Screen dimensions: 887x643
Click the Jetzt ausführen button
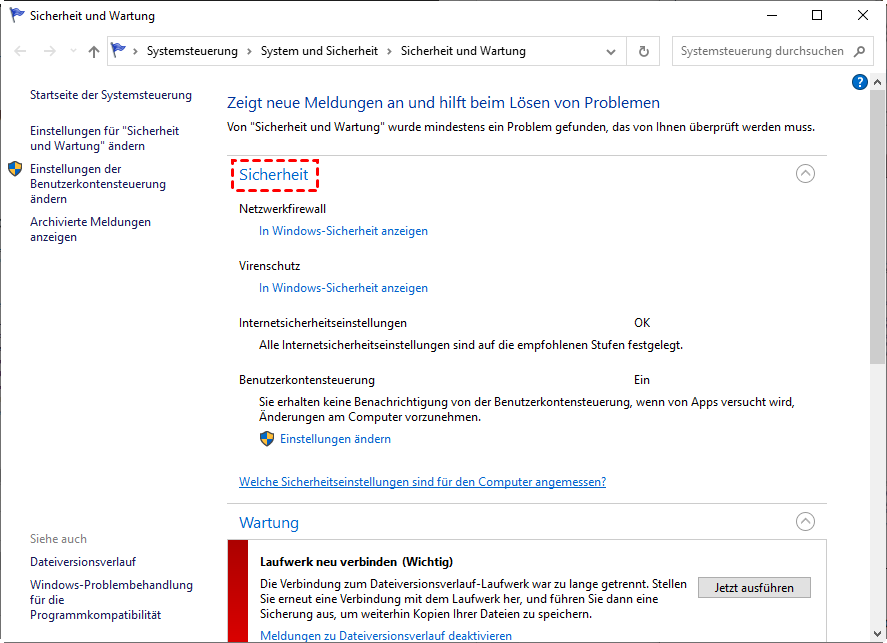click(754, 588)
